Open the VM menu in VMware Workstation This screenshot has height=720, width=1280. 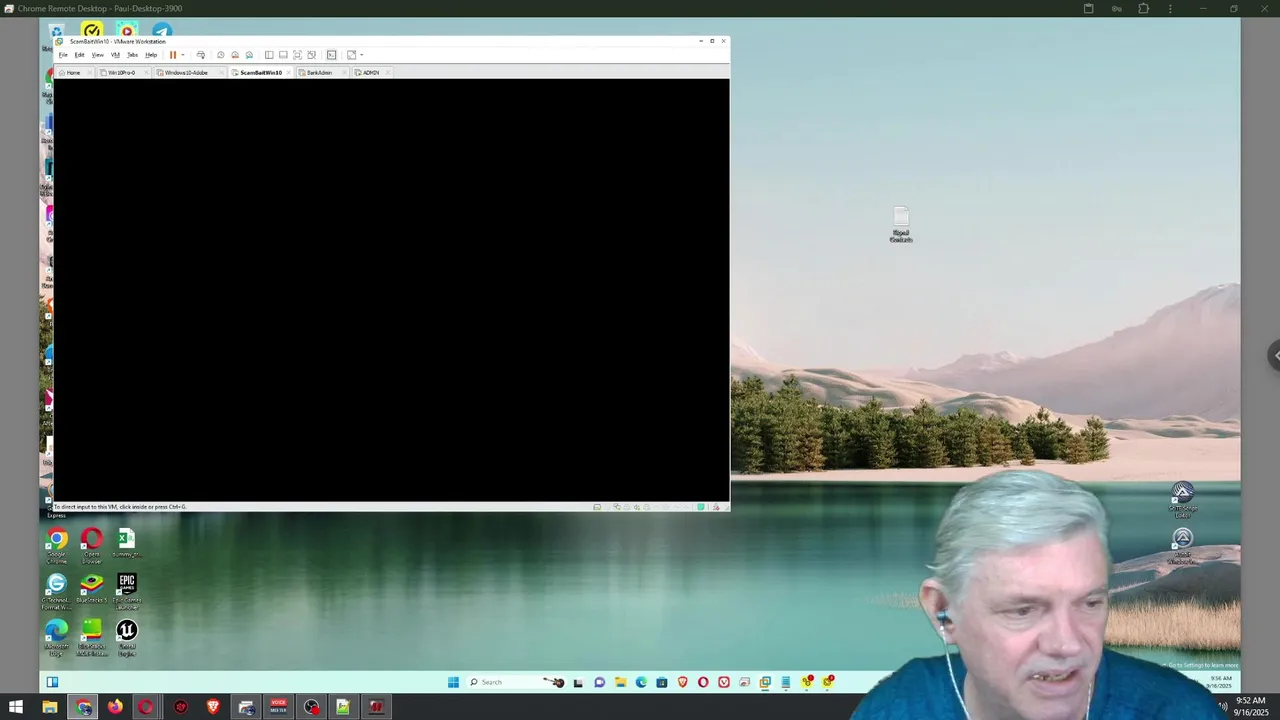[115, 55]
